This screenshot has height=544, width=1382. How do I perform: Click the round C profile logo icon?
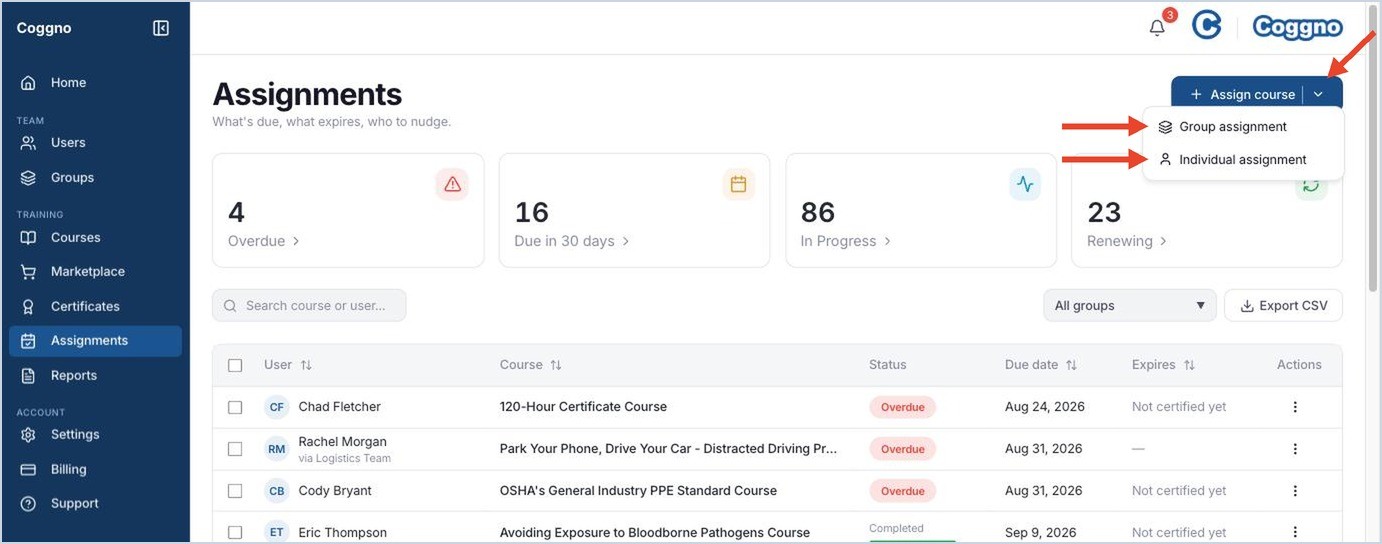click(1207, 26)
